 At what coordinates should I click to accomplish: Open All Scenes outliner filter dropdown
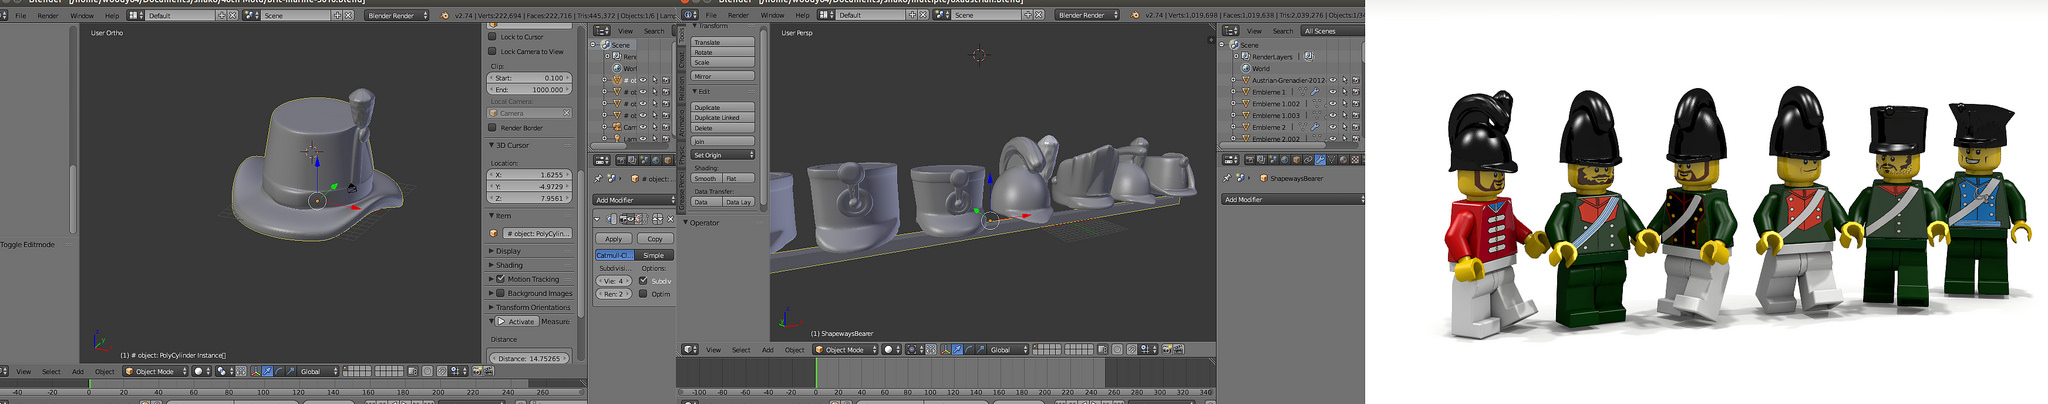click(1333, 31)
